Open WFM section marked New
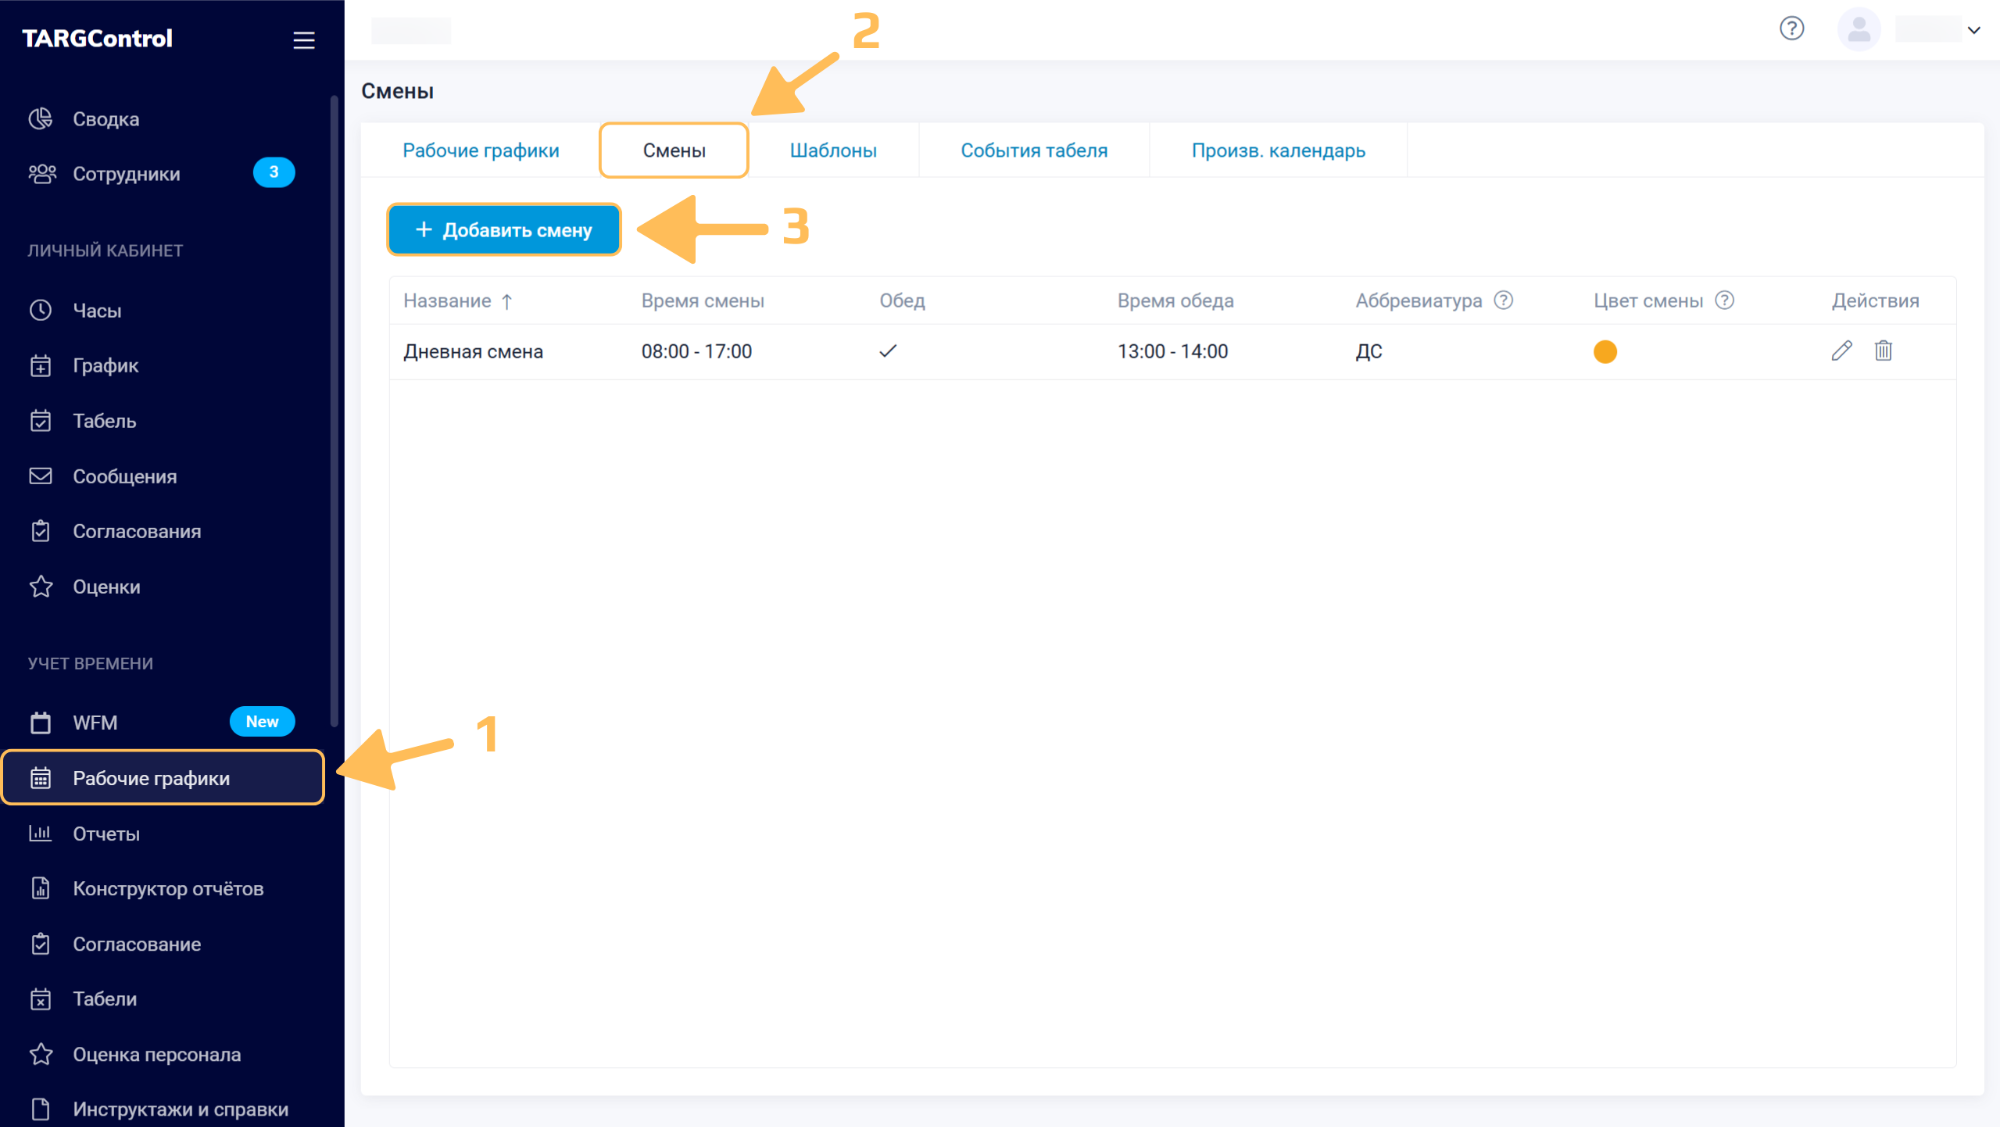 click(95, 722)
